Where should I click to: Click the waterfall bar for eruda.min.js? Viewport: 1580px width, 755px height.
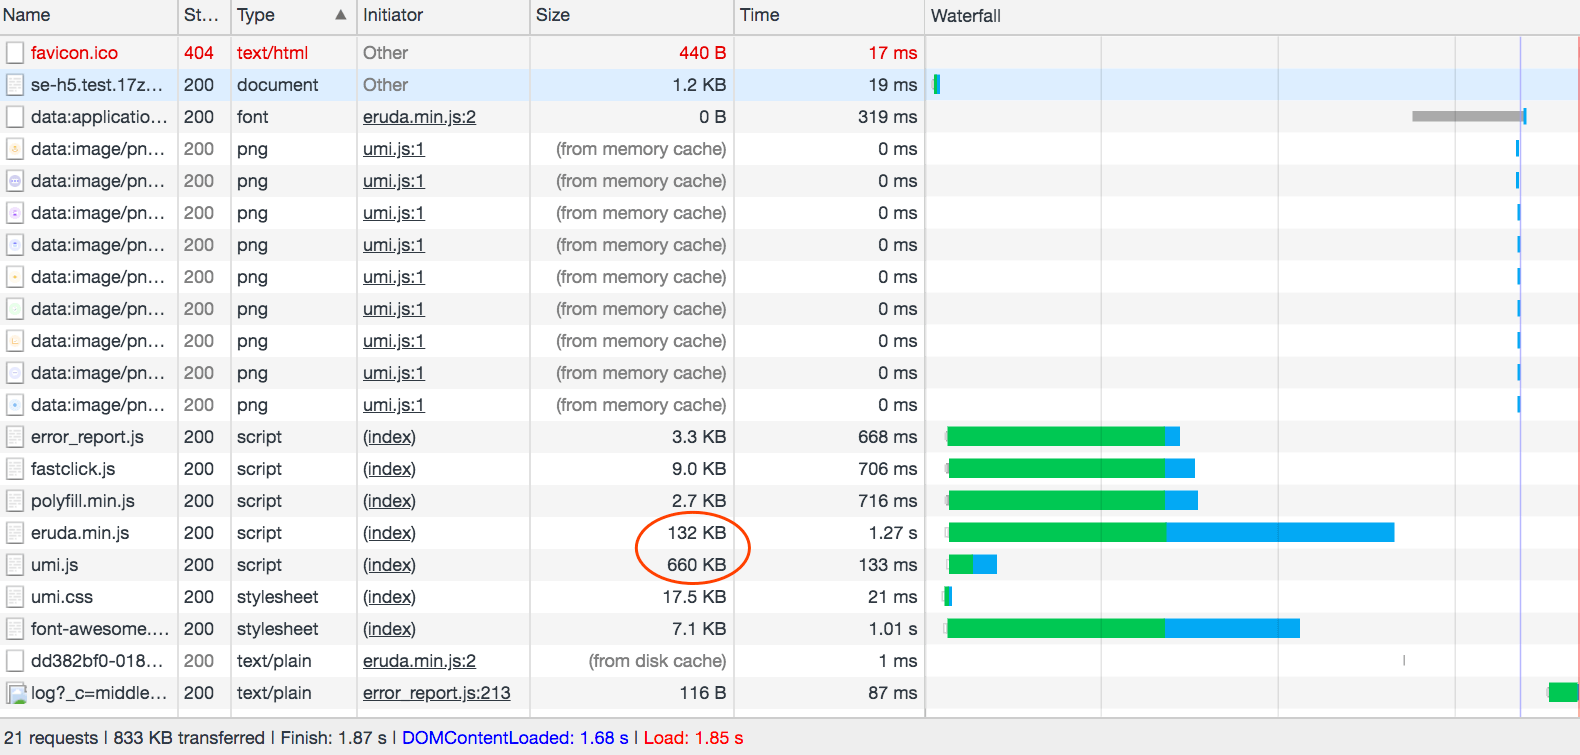tap(1171, 532)
